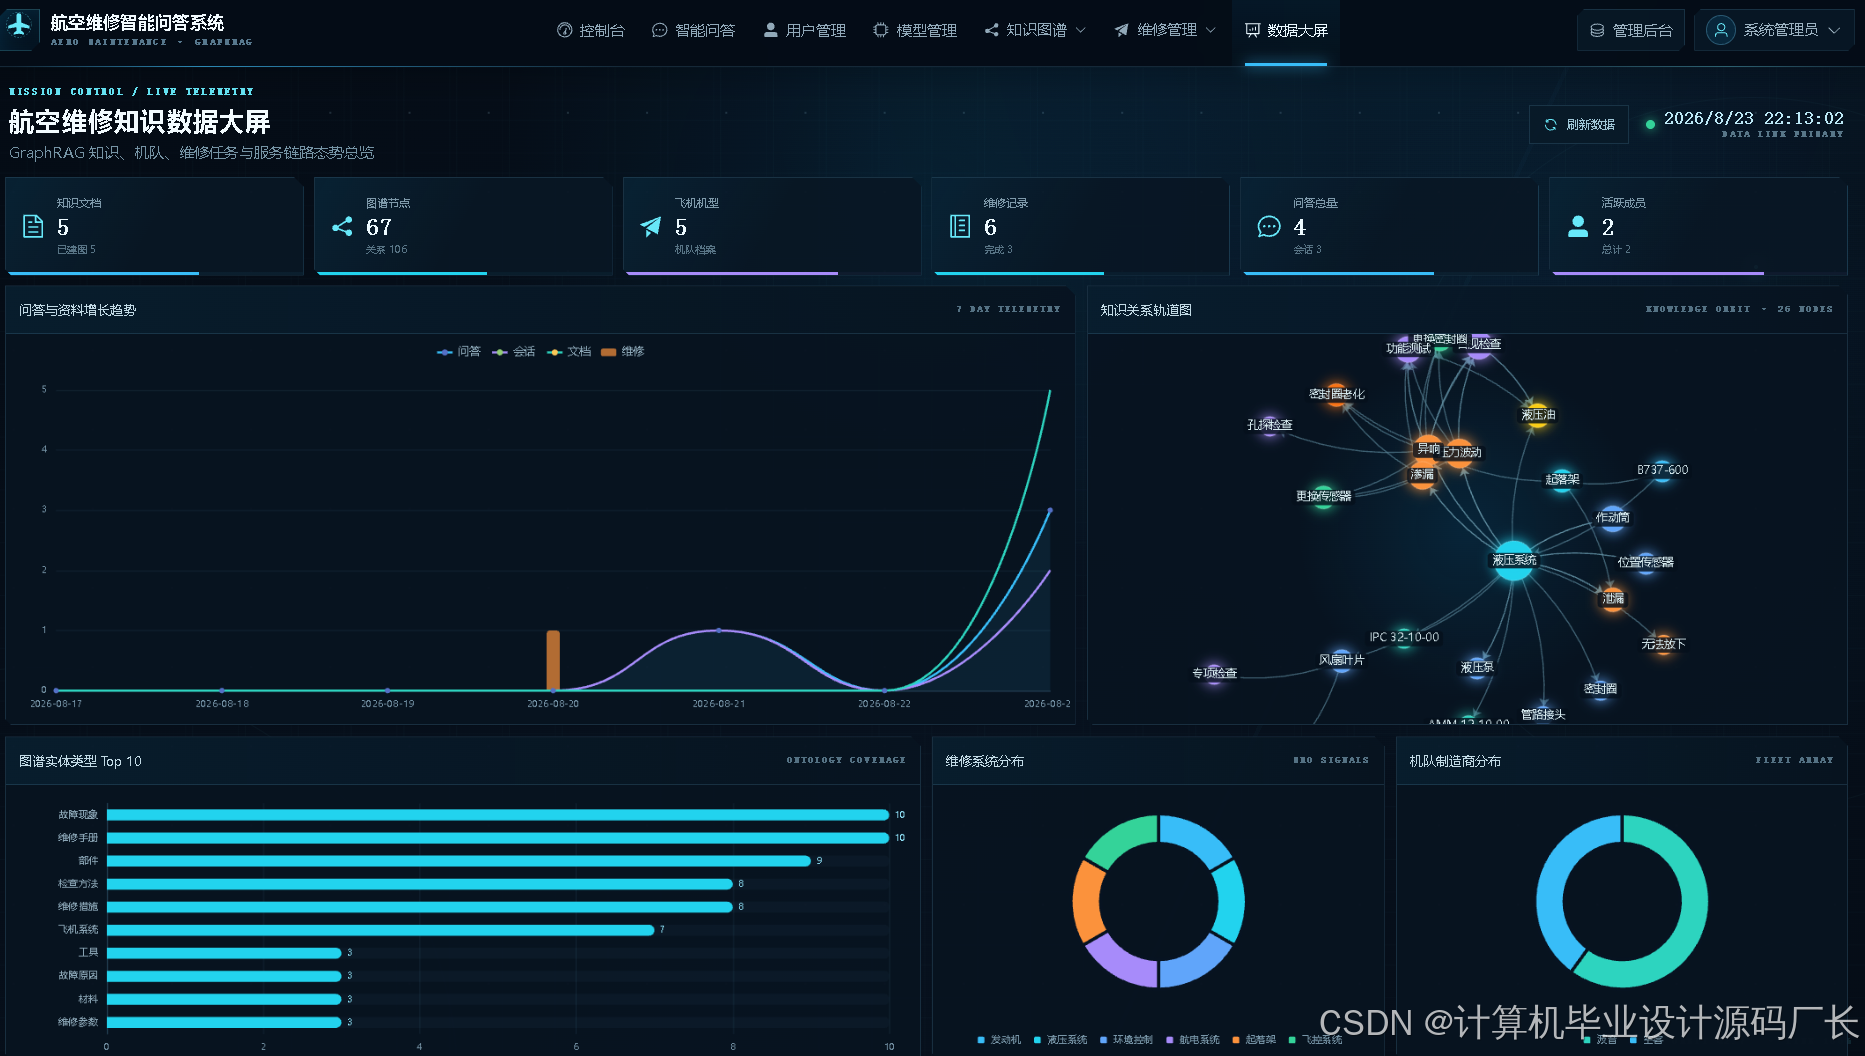Screen dimensions: 1865x1056
Task: Click the site title 航空维修智能问答系统
Action: [x=137, y=22]
